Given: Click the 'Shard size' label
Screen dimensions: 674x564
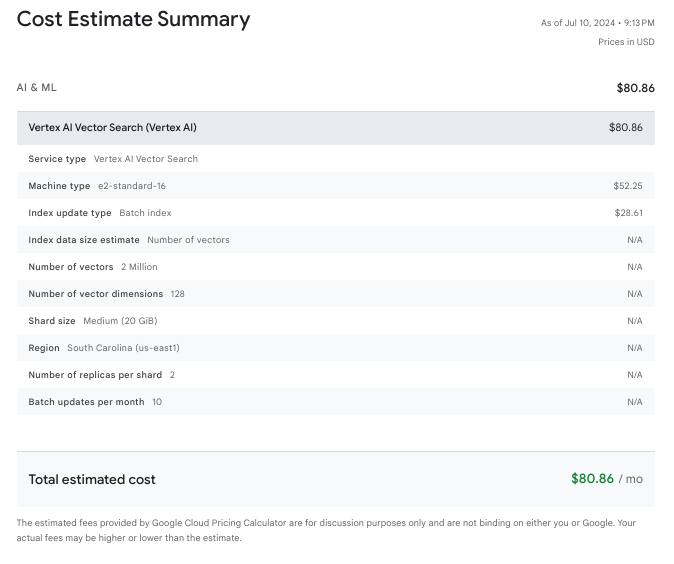Looking at the screenshot, I should click(52, 321).
